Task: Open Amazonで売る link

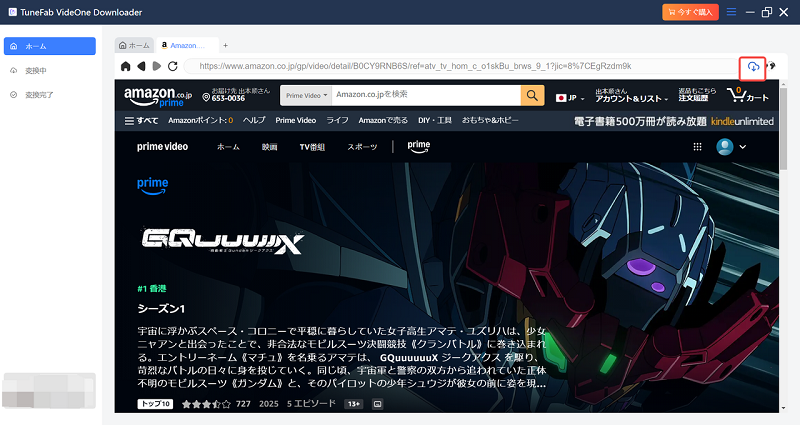Action: 383,120
